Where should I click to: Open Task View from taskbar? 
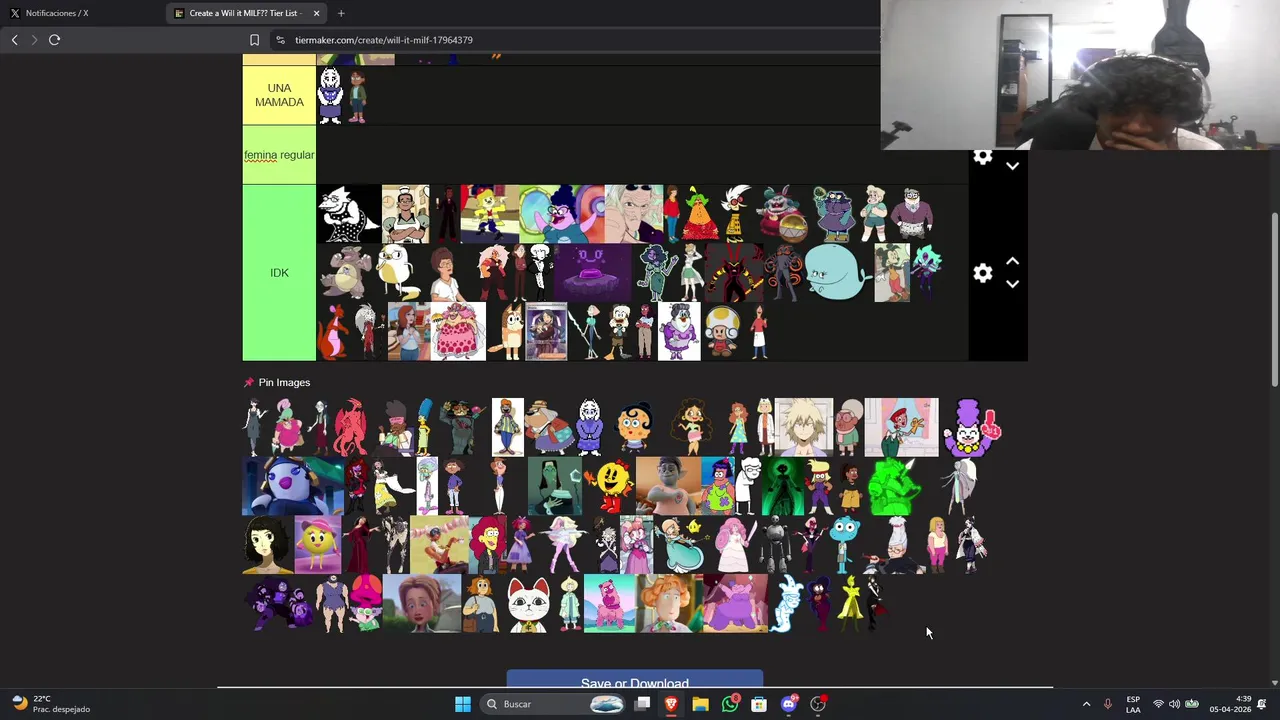(x=642, y=704)
